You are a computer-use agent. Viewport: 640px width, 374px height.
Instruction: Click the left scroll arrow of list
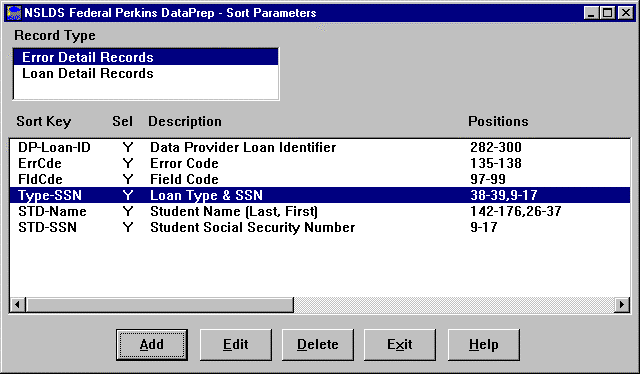(18, 305)
